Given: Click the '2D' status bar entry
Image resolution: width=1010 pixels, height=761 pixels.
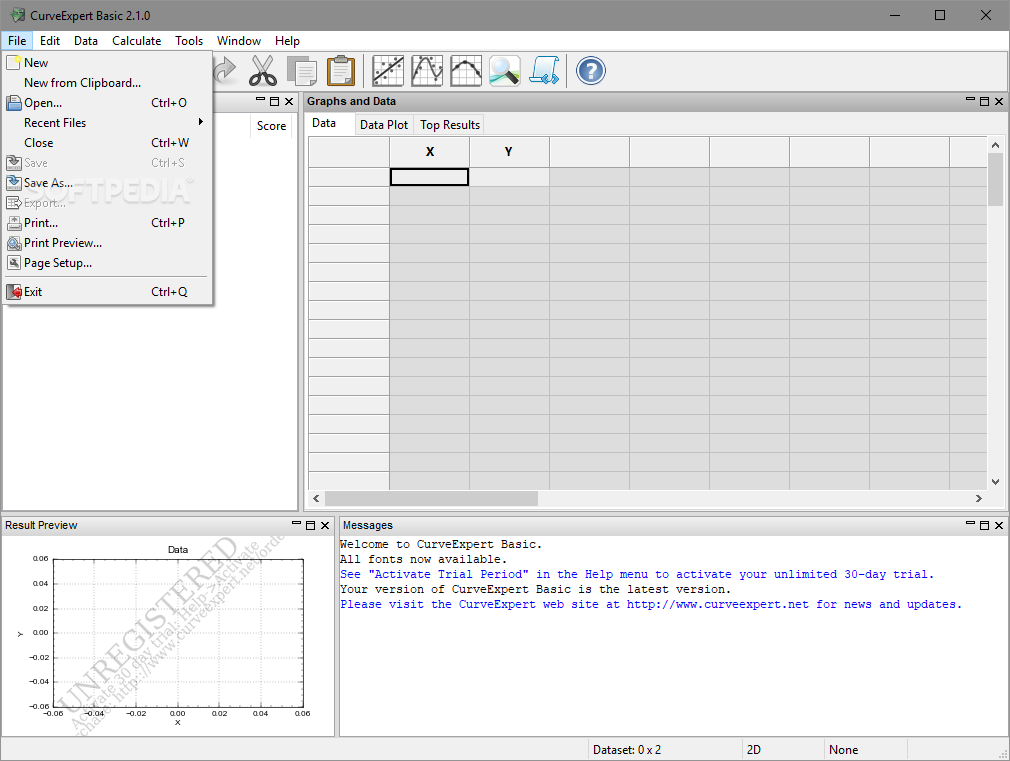Looking at the screenshot, I should [x=754, y=749].
